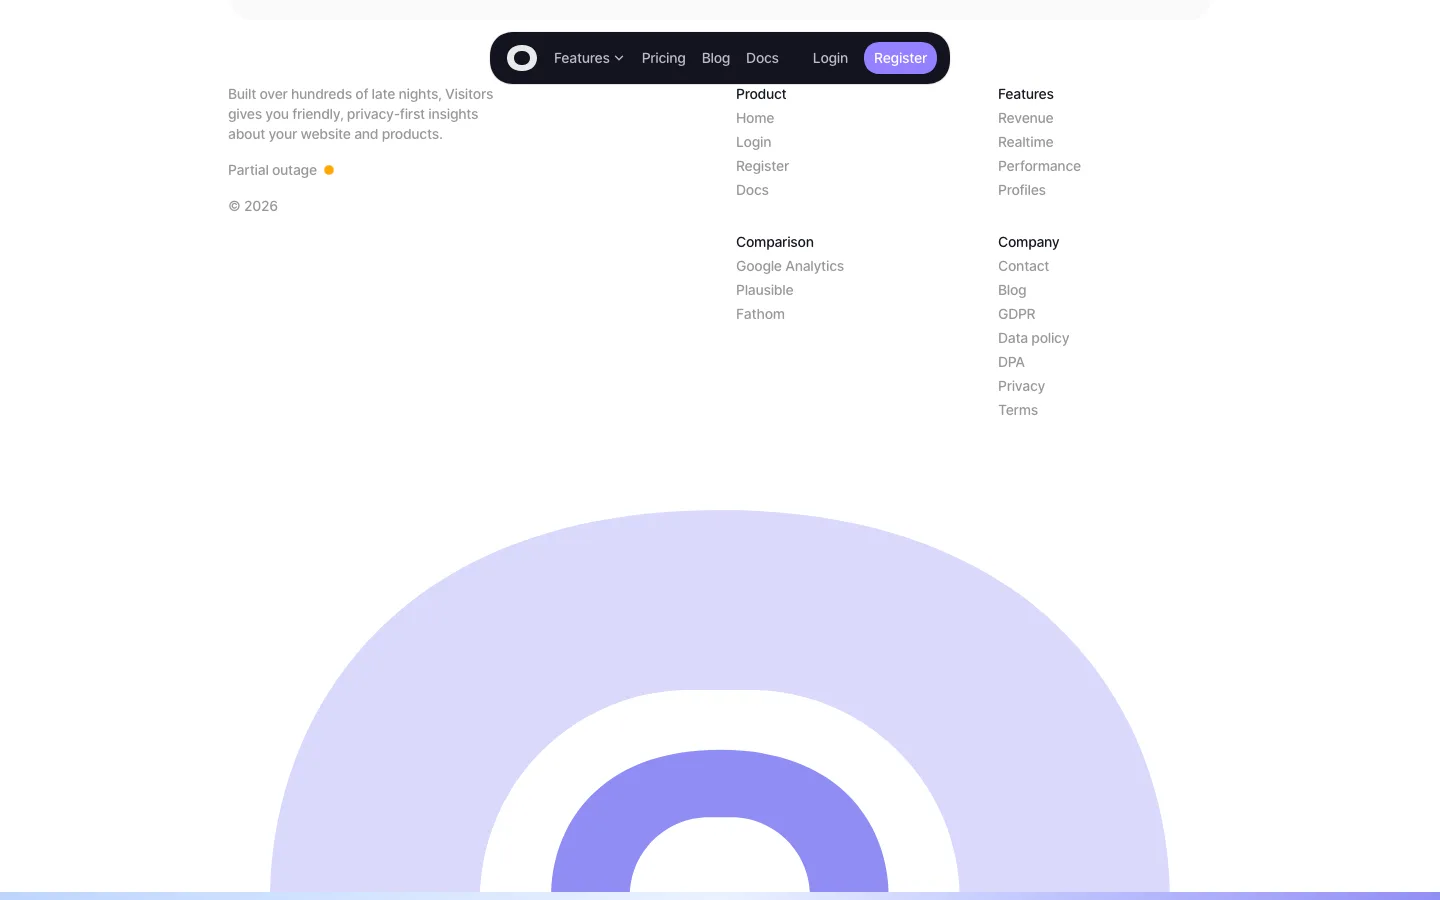Expand the Features dropdown in the navbar
The height and width of the screenshot is (900, 1440).
coord(589,58)
